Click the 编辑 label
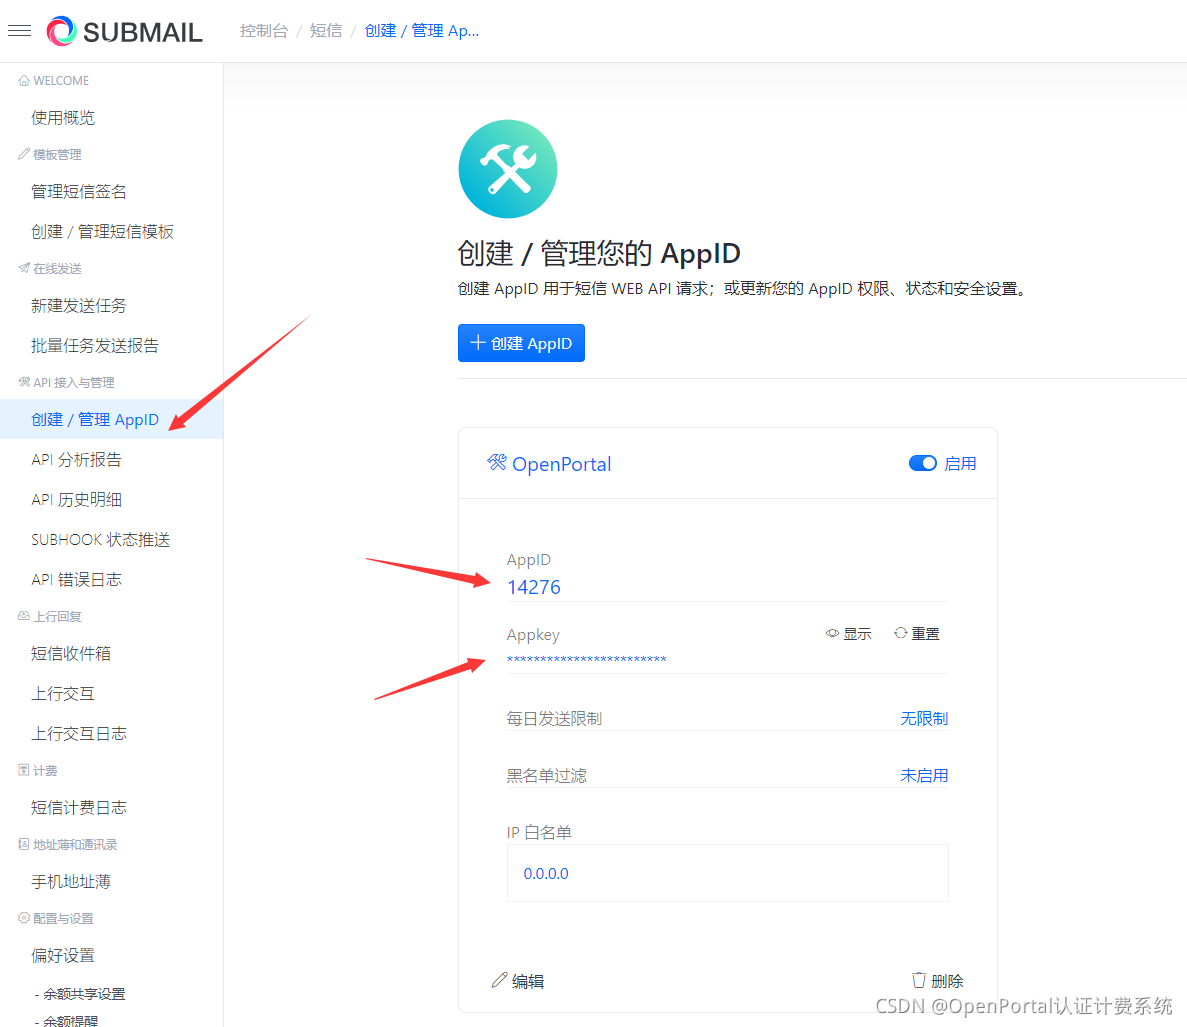 pos(528,982)
